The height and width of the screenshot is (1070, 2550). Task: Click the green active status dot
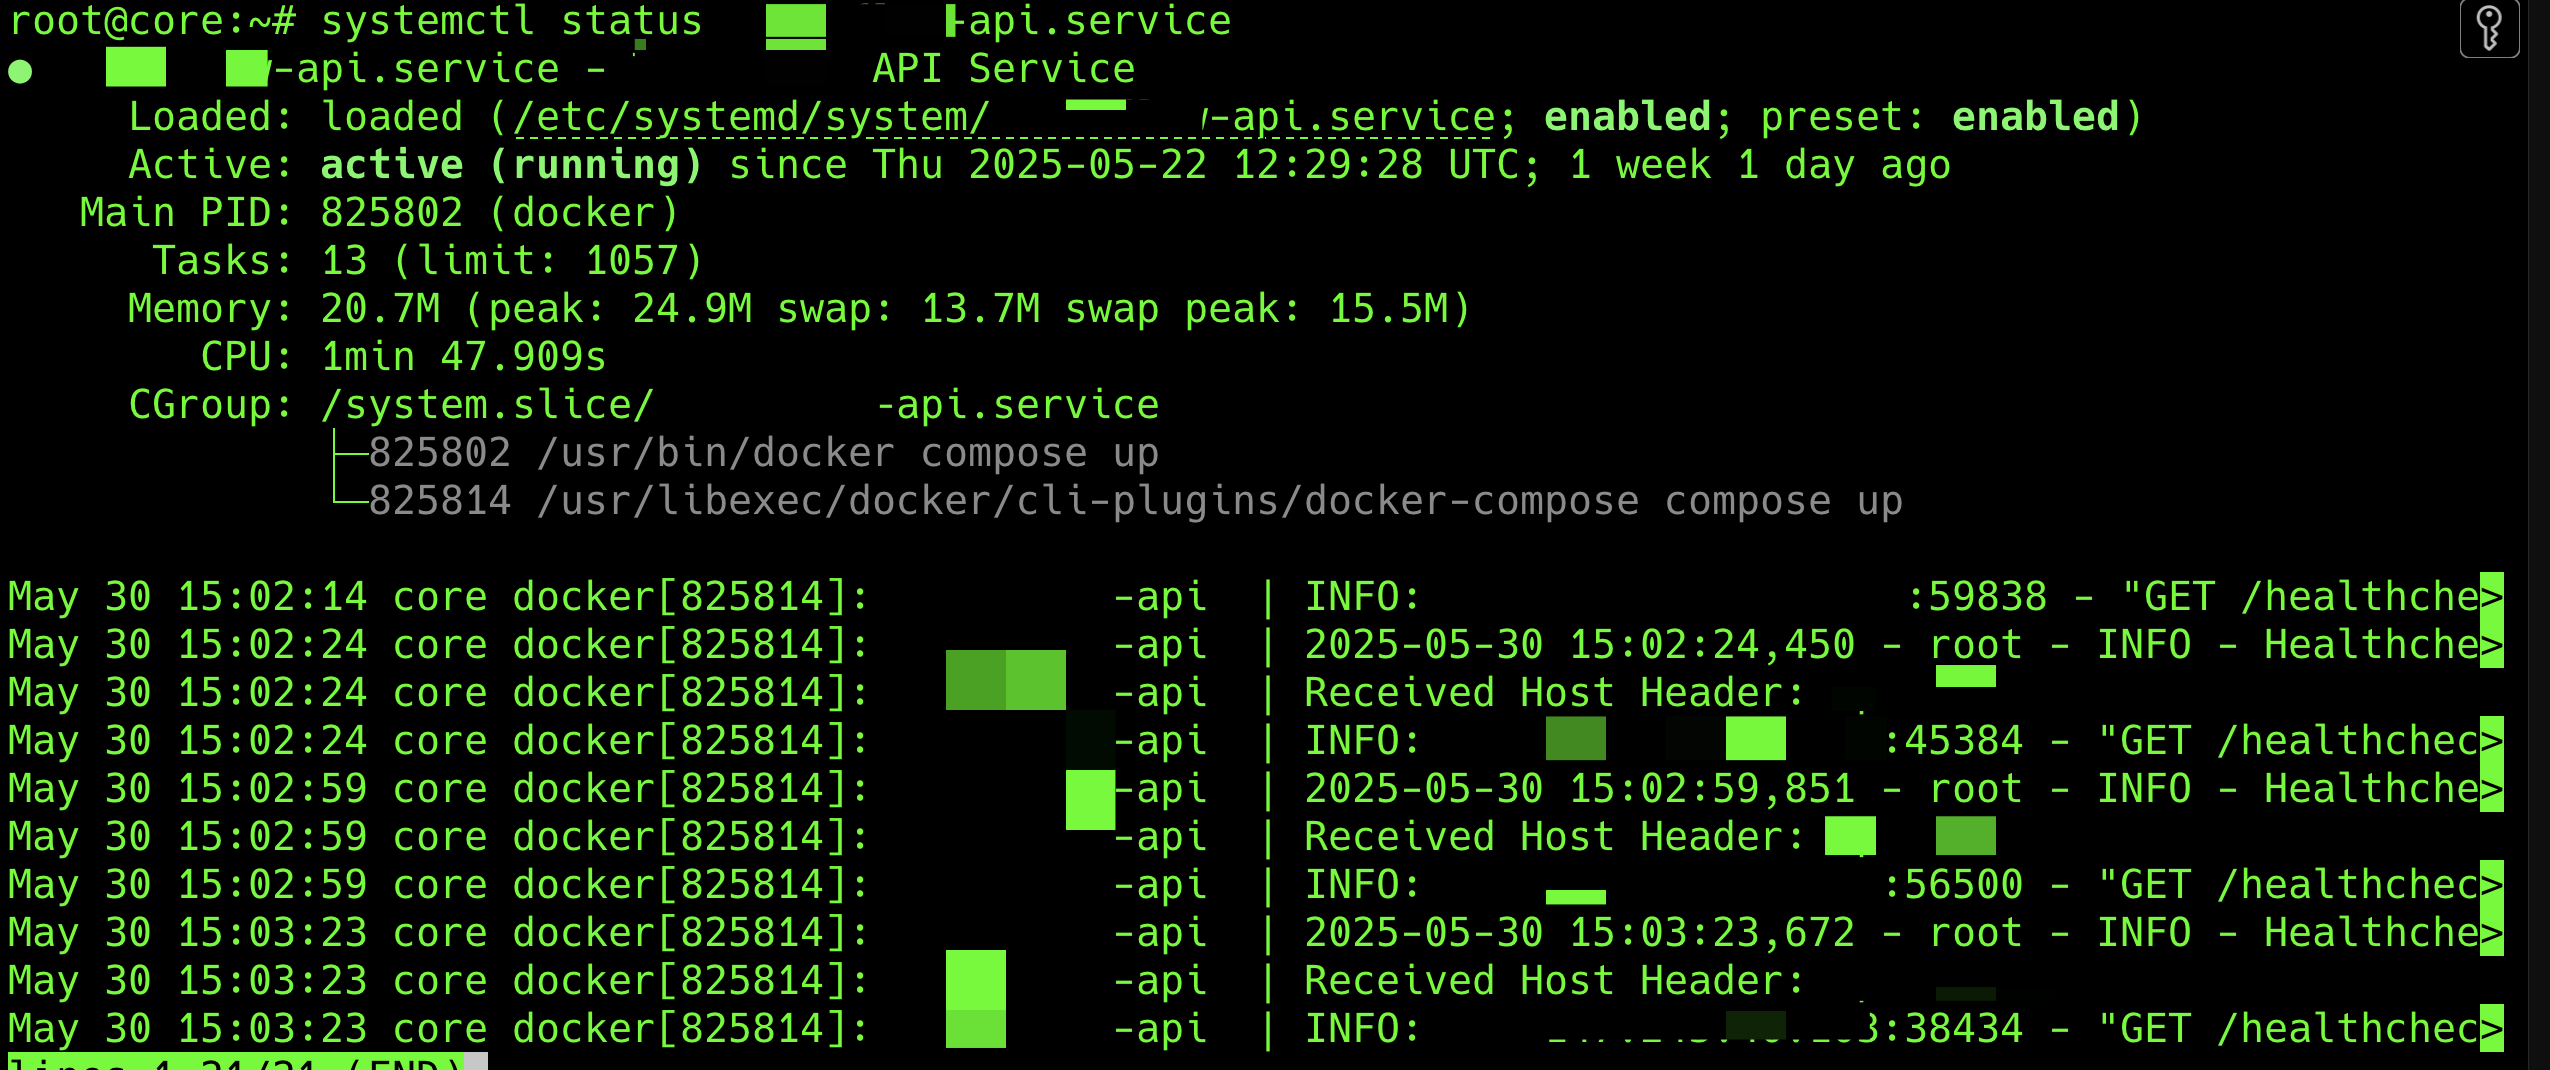[x=20, y=72]
